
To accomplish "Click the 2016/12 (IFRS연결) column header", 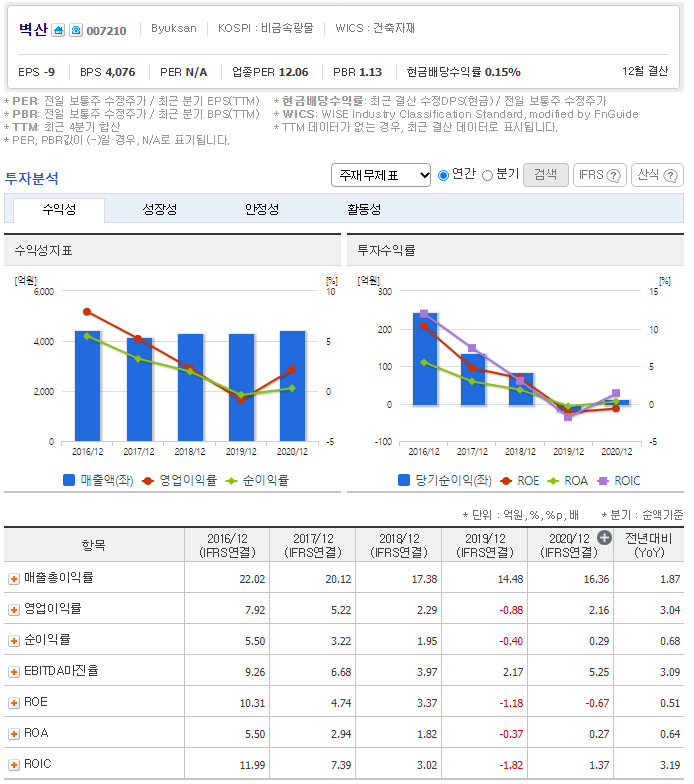I will point(228,546).
